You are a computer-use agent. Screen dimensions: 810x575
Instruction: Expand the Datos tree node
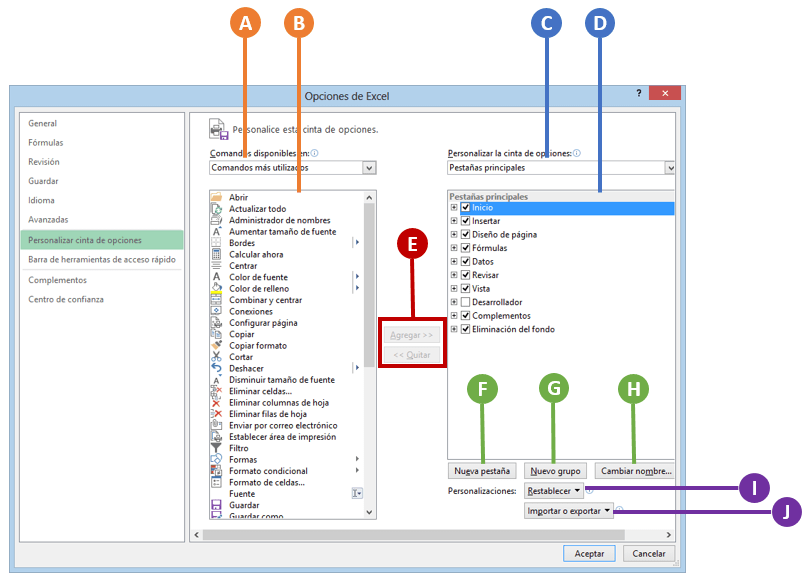pos(454,261)
